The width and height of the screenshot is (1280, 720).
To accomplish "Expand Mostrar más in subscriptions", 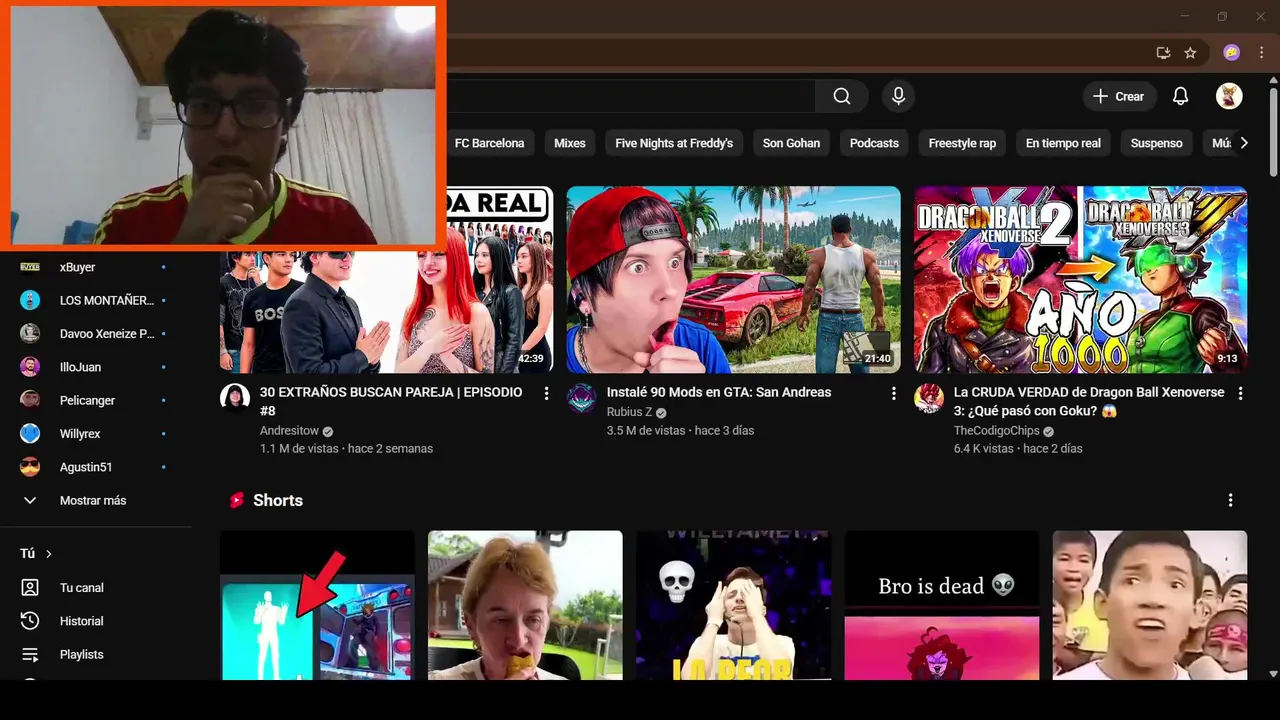I will 96,500.
